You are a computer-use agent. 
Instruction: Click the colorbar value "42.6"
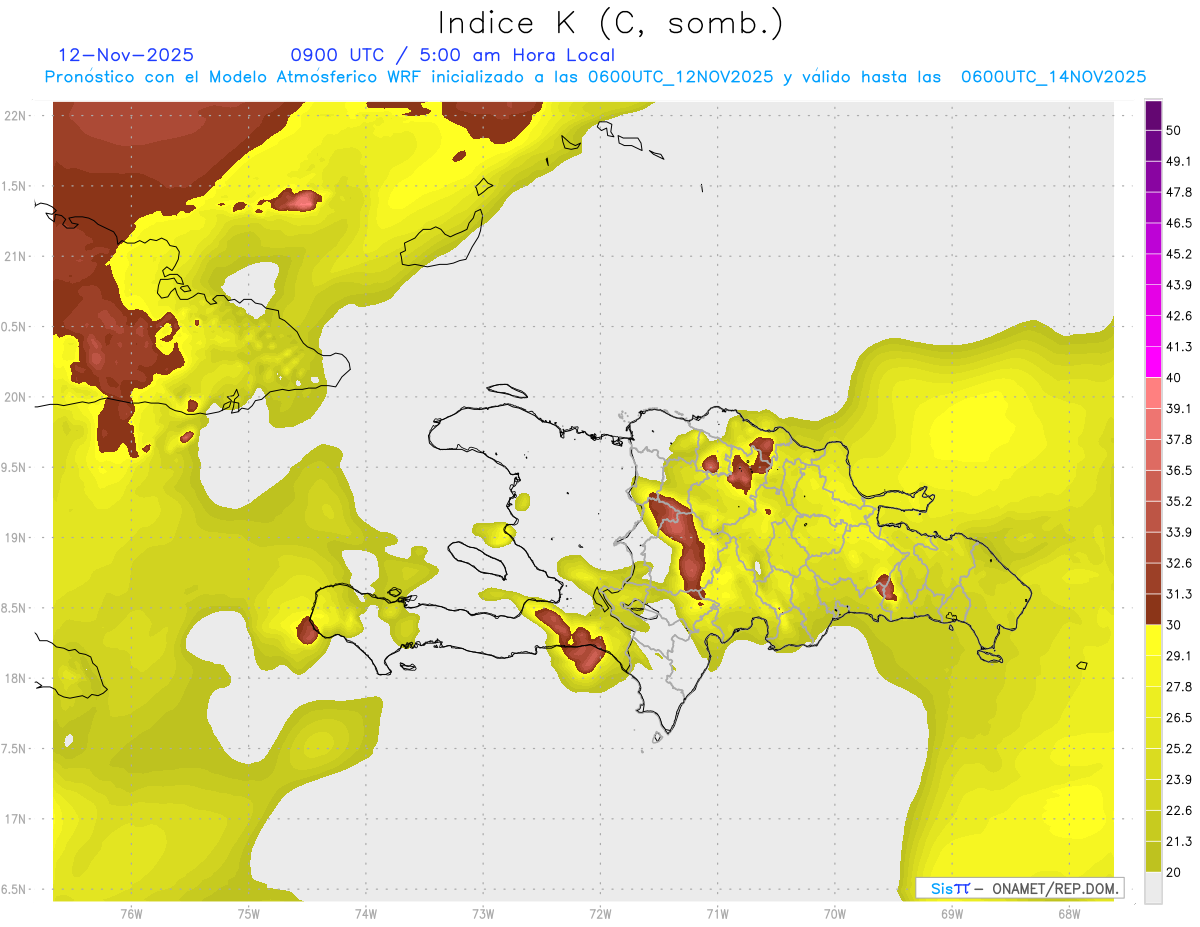click(x=1179, y=316)
